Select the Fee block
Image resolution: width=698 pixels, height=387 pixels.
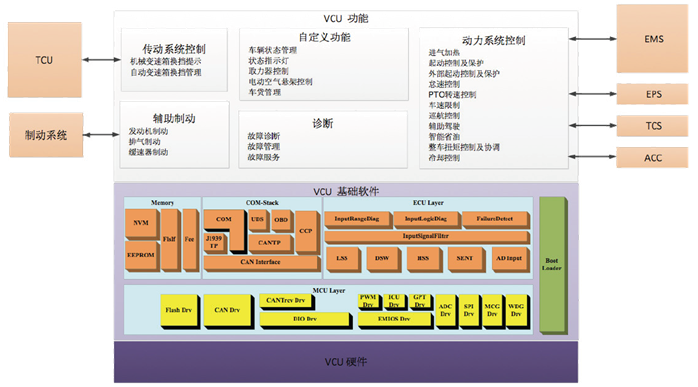pyautogui.click(x=190, y=240)
